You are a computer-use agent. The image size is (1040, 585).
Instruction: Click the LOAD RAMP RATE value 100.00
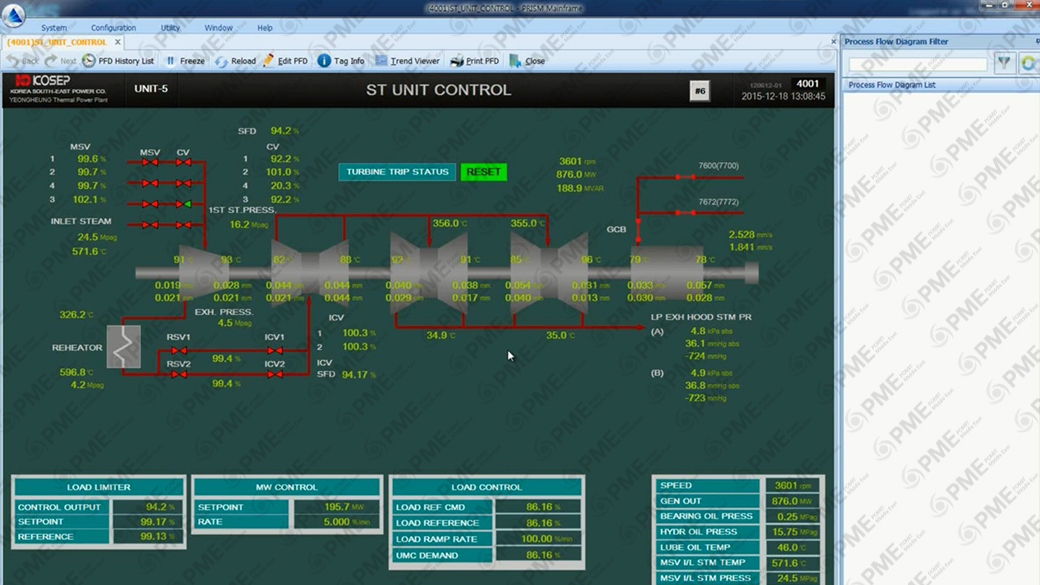tap(537, 539)
